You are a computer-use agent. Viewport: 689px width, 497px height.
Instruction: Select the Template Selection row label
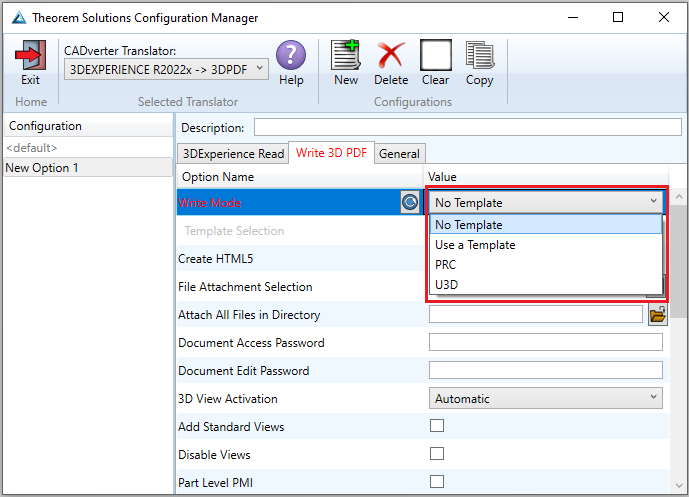pos(234,231)
